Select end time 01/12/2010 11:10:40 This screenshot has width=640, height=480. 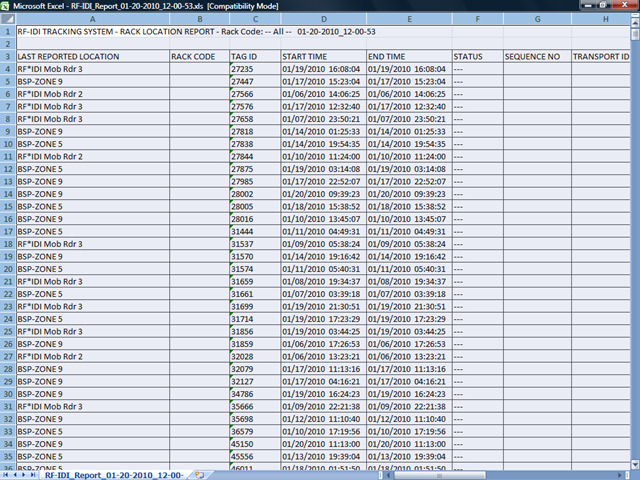point(409,419)
